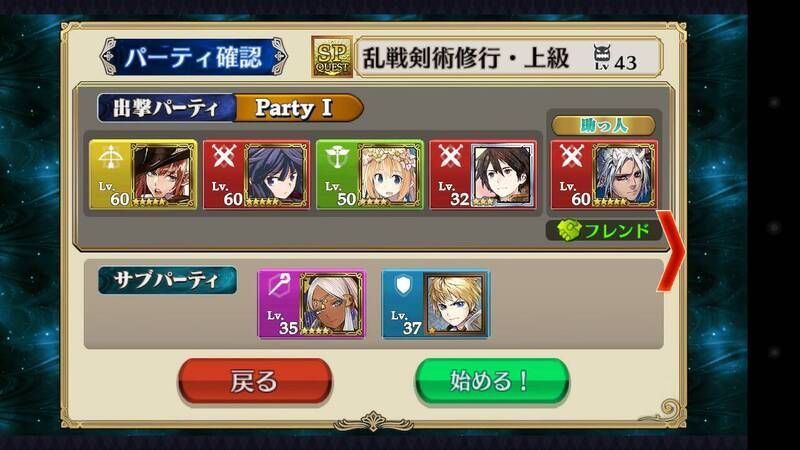The height and width of the screenshot is (450, 800).
Task: Tap the winged staff icon on green card
Action: pos(337,158)
